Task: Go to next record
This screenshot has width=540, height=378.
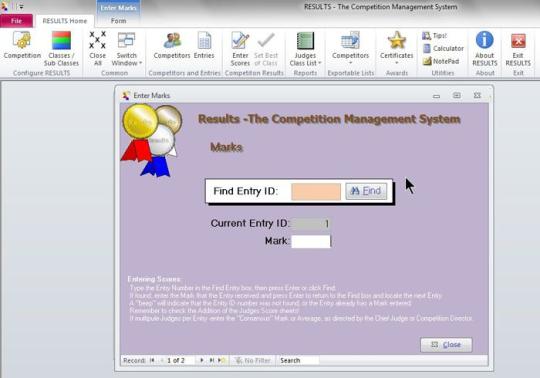Action: [x=202, y=360]
